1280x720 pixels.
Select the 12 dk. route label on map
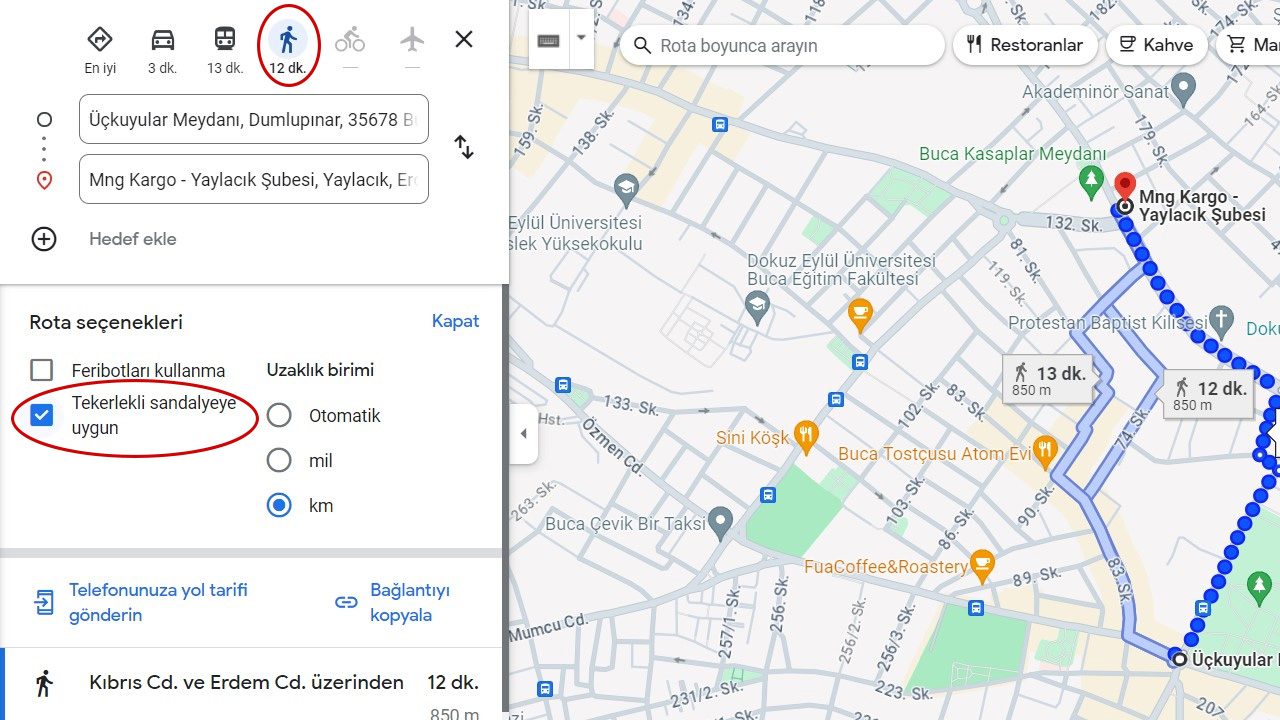pos(1209,394)
